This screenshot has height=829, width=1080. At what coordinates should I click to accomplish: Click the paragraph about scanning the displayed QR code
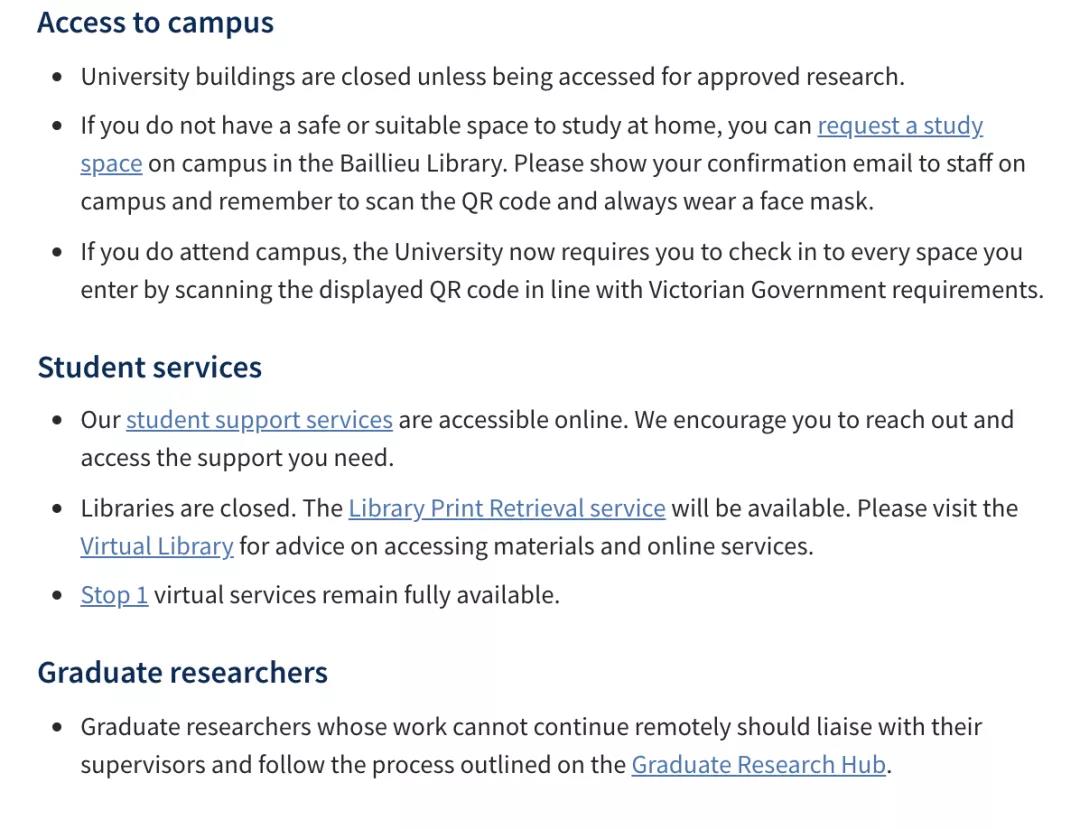click(x=562, y=271)
